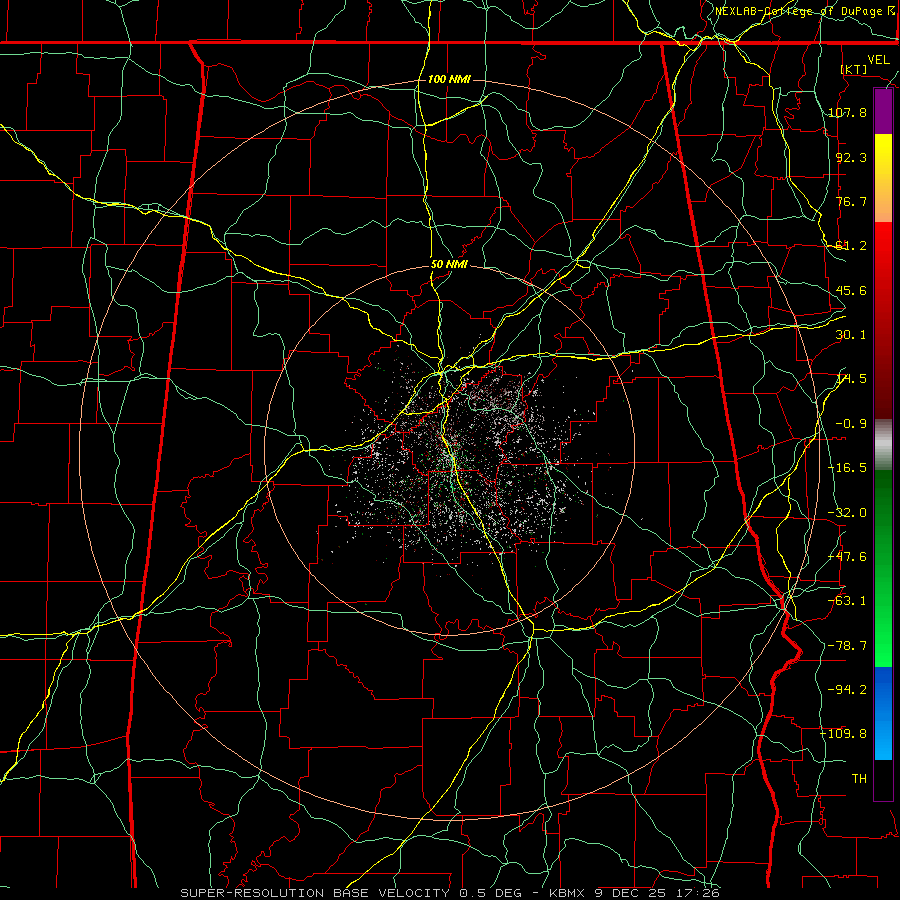Click the -94.2 velocity scale value
The width and height of the screenshot is (900, 900).
847,690
